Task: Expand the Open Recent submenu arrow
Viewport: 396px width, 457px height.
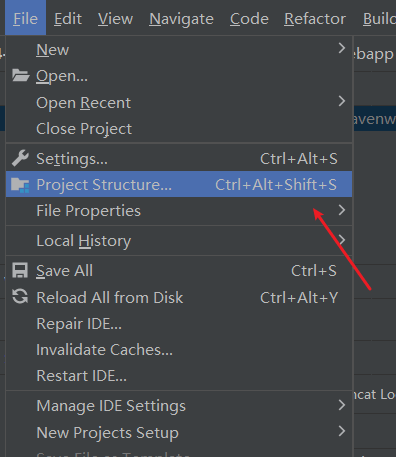Action: [x=342, y=101]
